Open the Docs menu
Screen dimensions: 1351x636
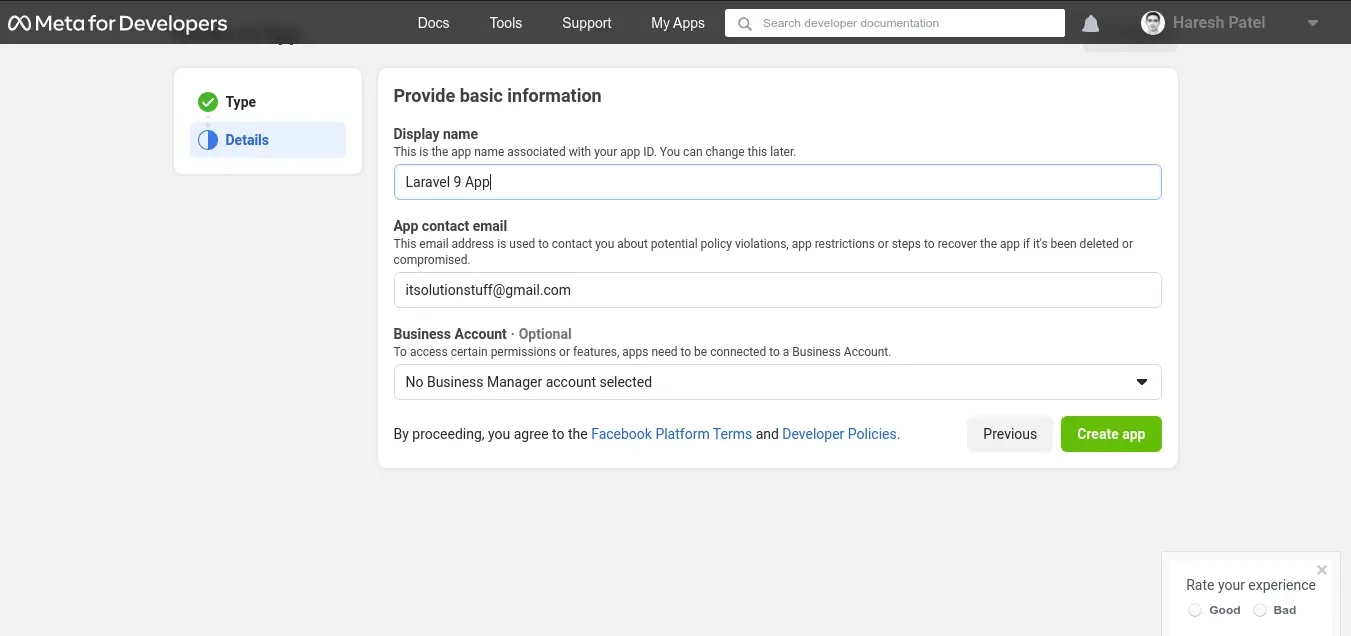point(433,23)
